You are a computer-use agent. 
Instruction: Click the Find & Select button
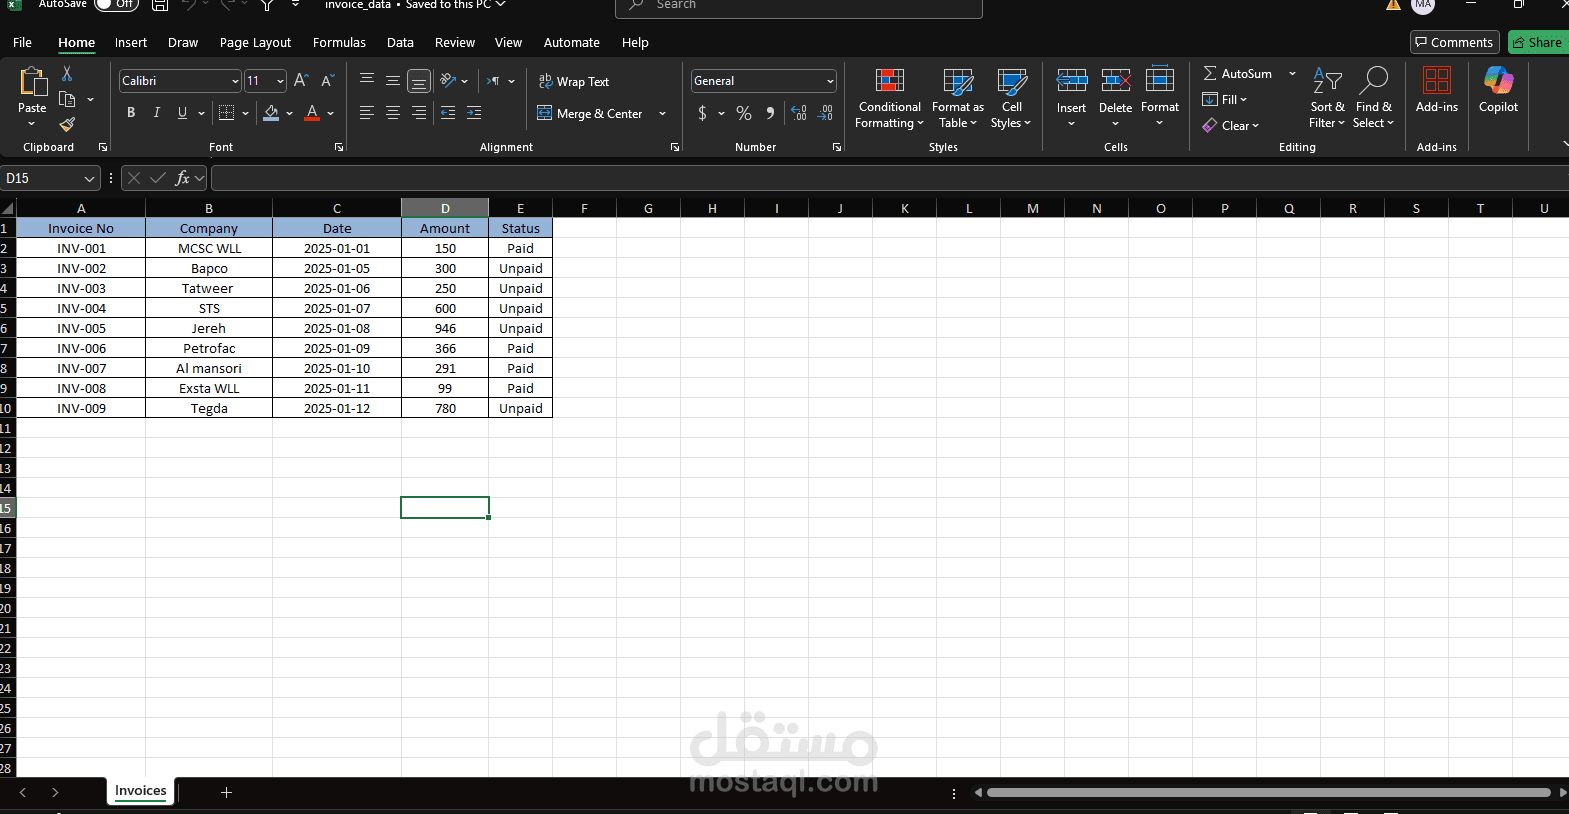click(x=1373, y=98)
